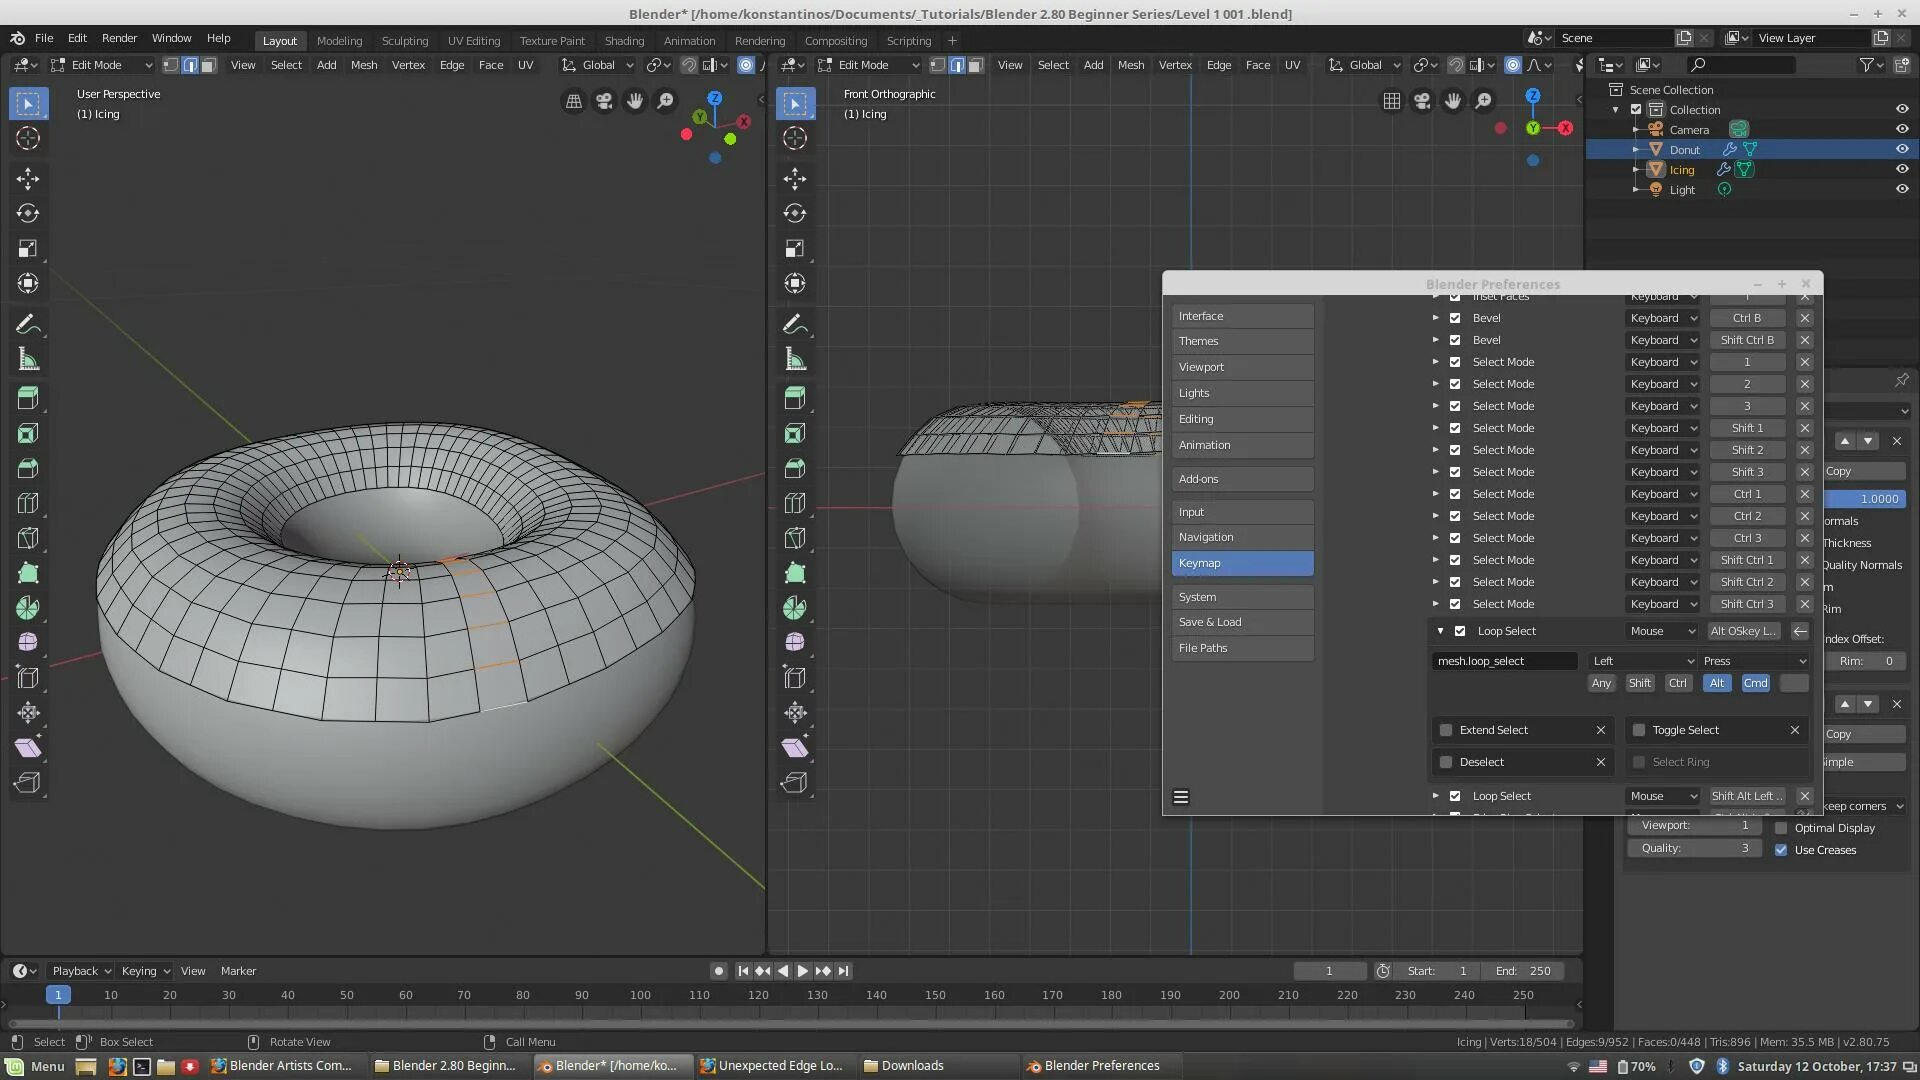The height and width of the screenshot is (1080, 1920).
Task: Open the Edit Mode dropdown in left viewport
Action: click(102, 65)
